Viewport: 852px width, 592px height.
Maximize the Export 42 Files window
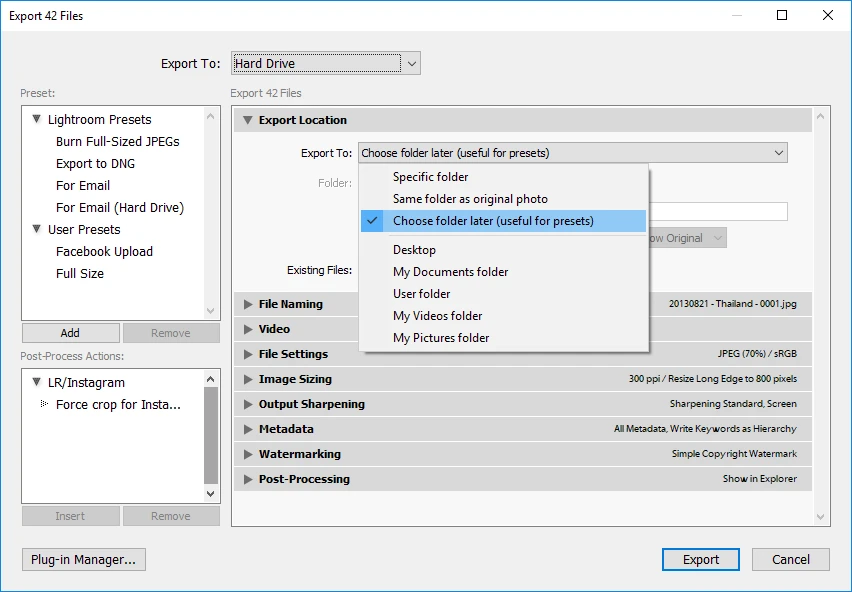coord(782,15)
